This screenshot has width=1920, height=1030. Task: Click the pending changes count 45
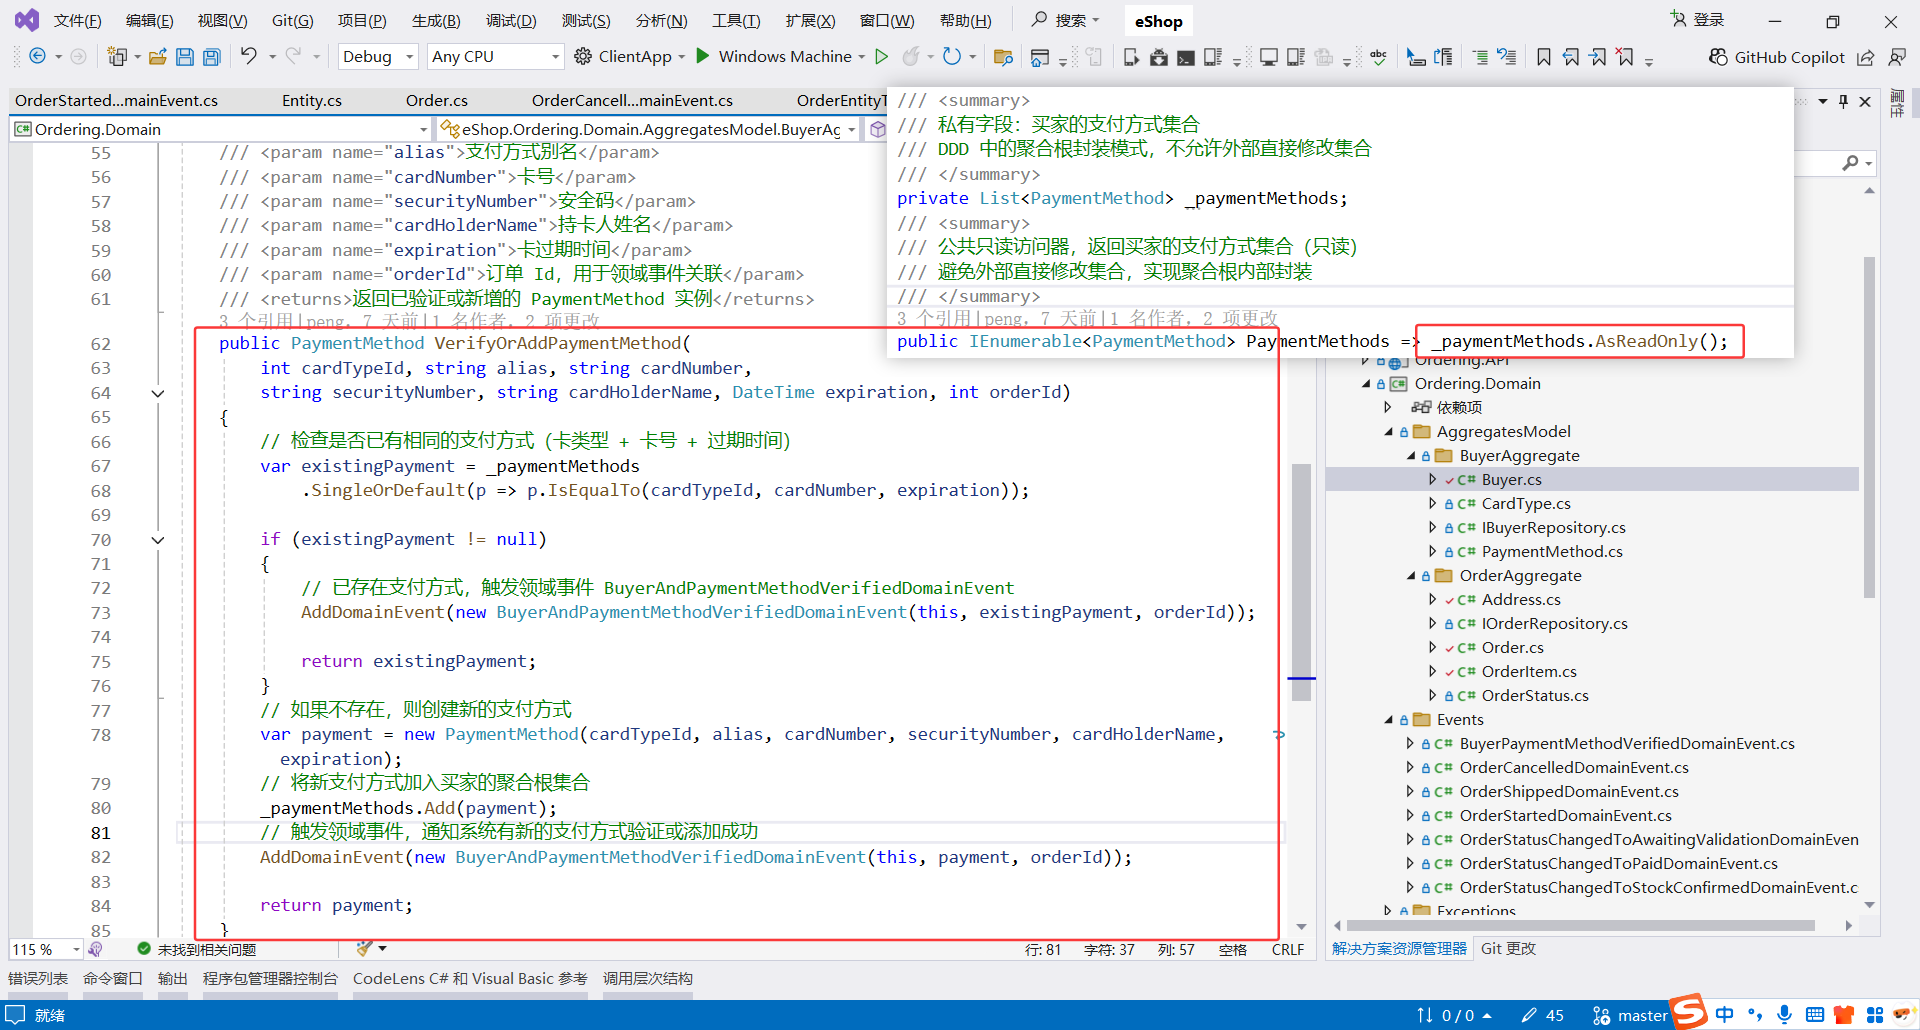click(x=1543, y=1015)
